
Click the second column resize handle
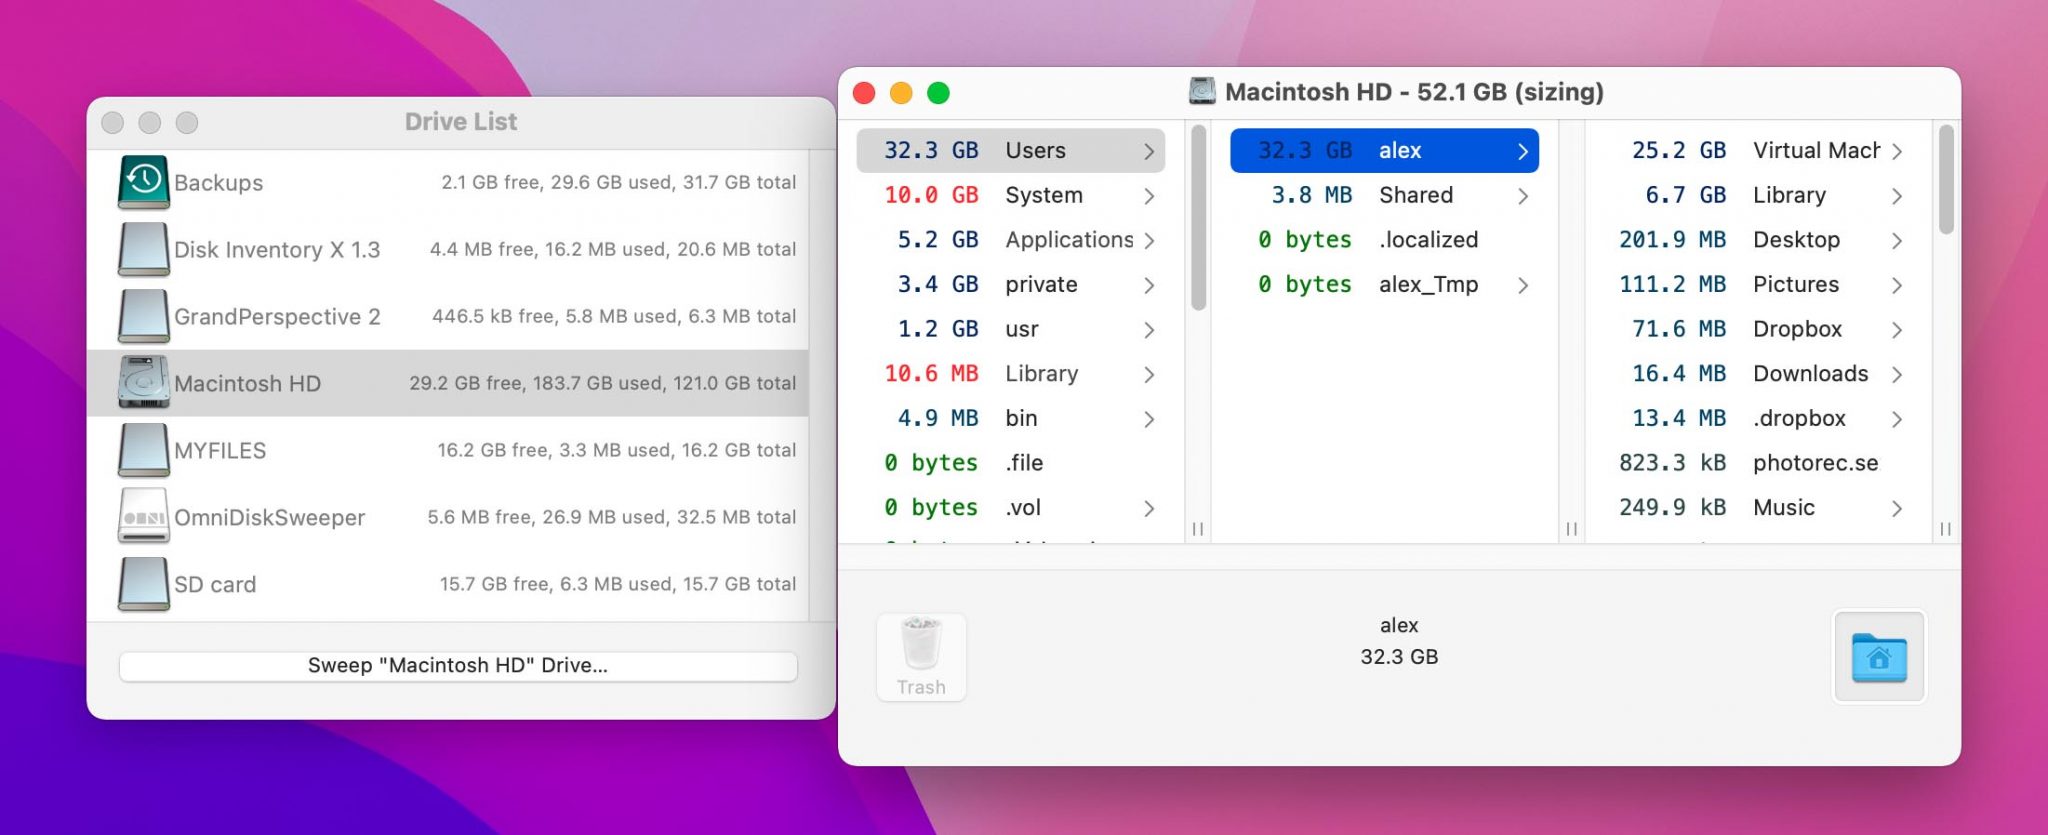[x=1572, y=529]
